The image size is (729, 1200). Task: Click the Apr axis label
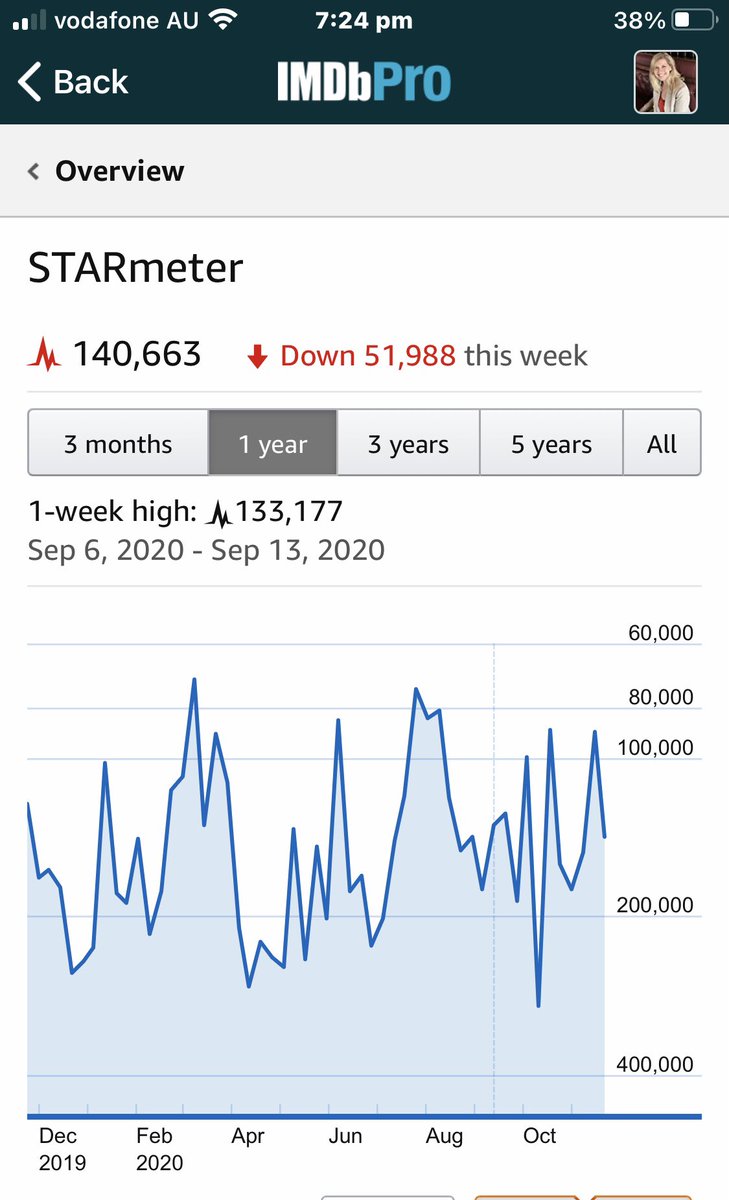(248, 1136)
